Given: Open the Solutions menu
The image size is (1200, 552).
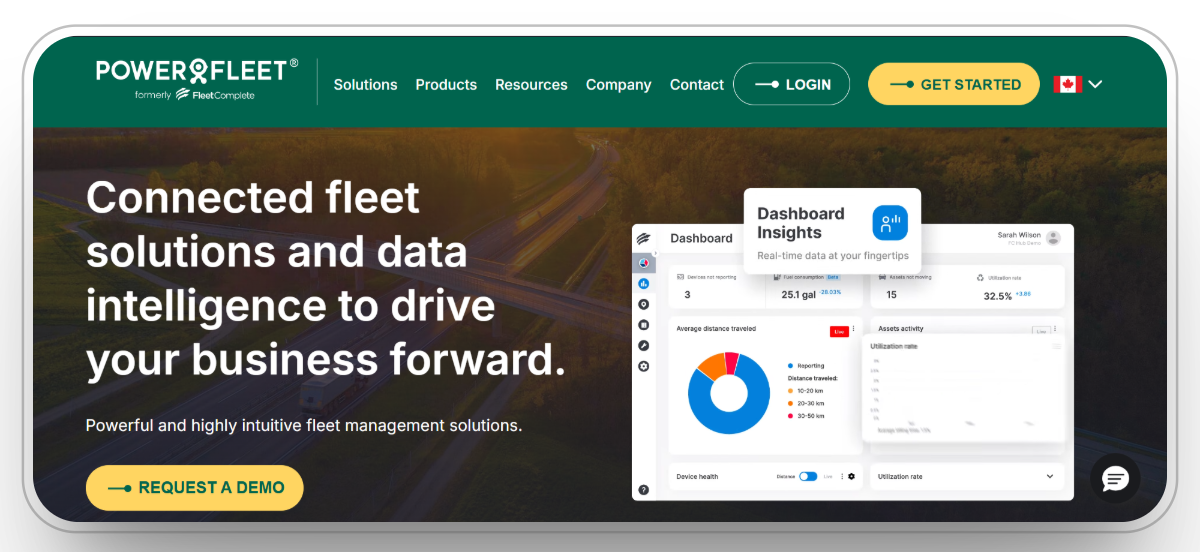Looking at the screenshot, I should click(x=365, y=85).
